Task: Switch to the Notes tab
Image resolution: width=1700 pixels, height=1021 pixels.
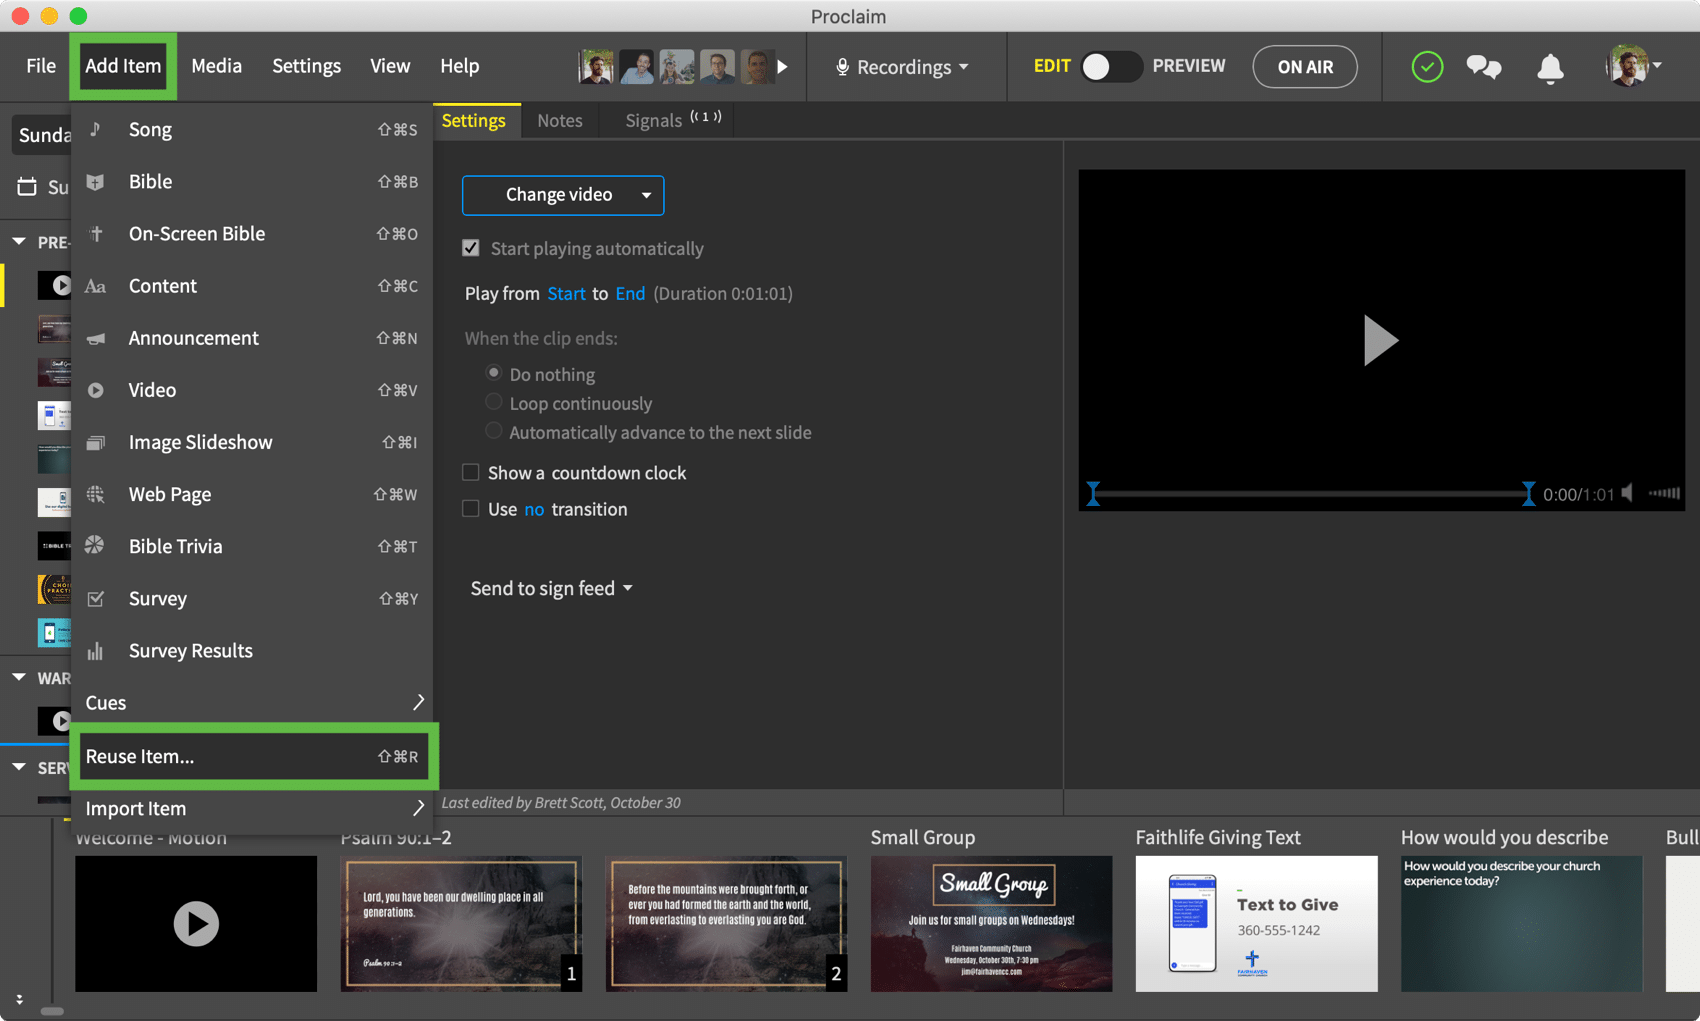Action: click(559, 120)
